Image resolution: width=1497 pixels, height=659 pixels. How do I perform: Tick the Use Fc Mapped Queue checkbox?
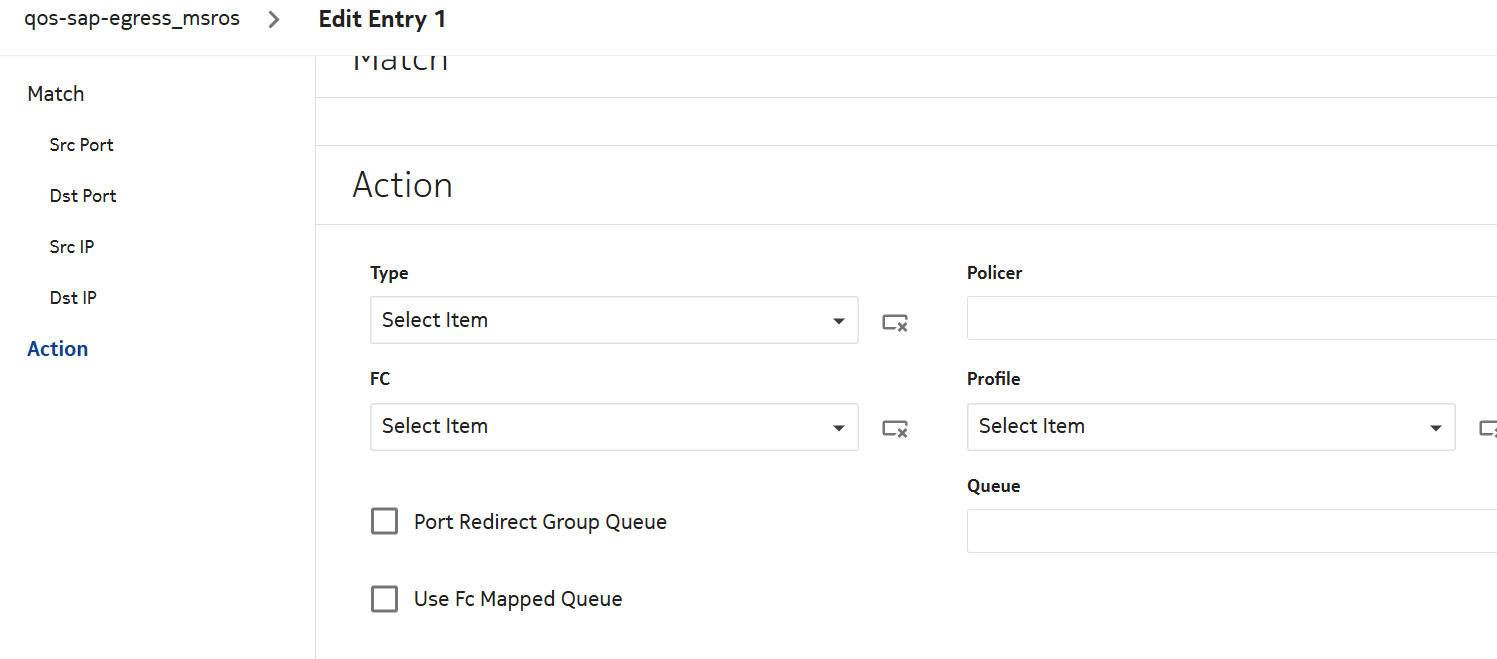pos(385,599)
